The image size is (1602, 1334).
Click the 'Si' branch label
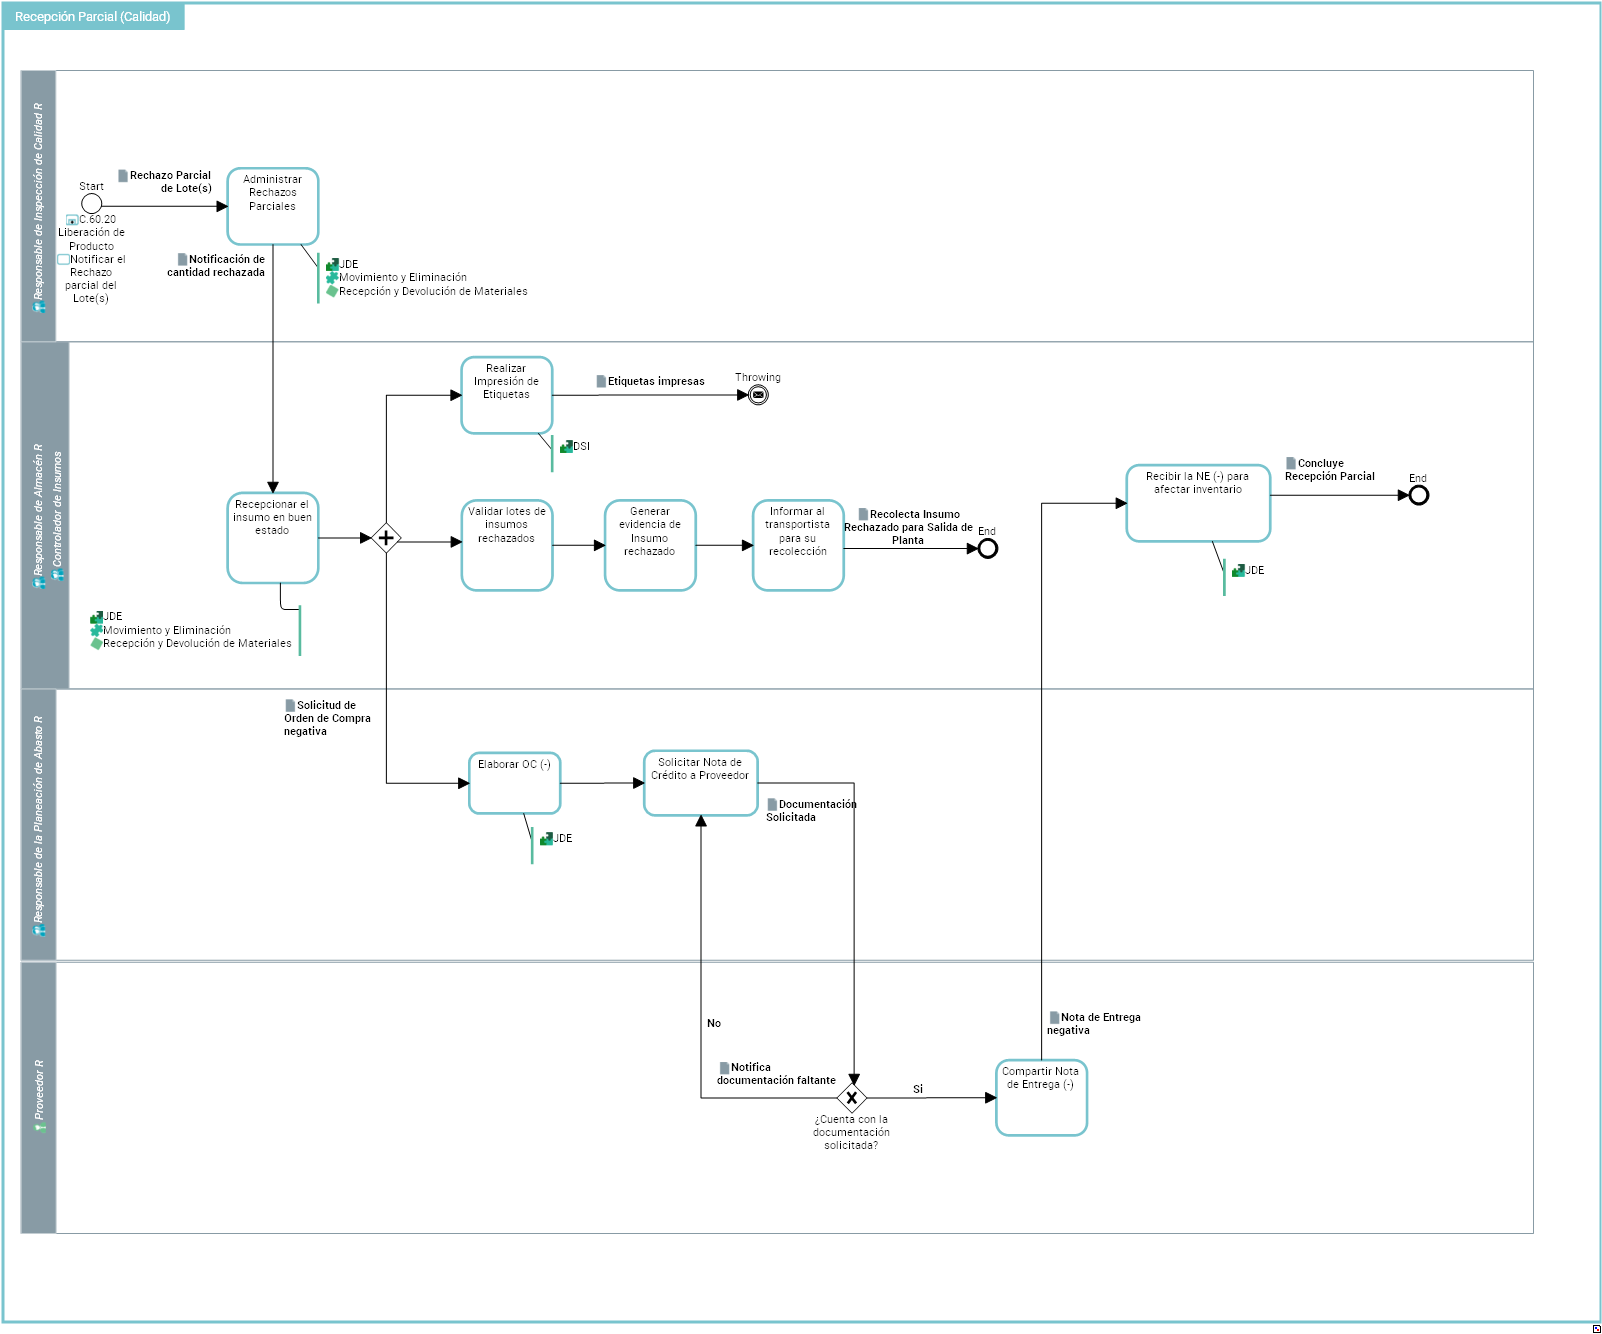tap(918, 1089)
